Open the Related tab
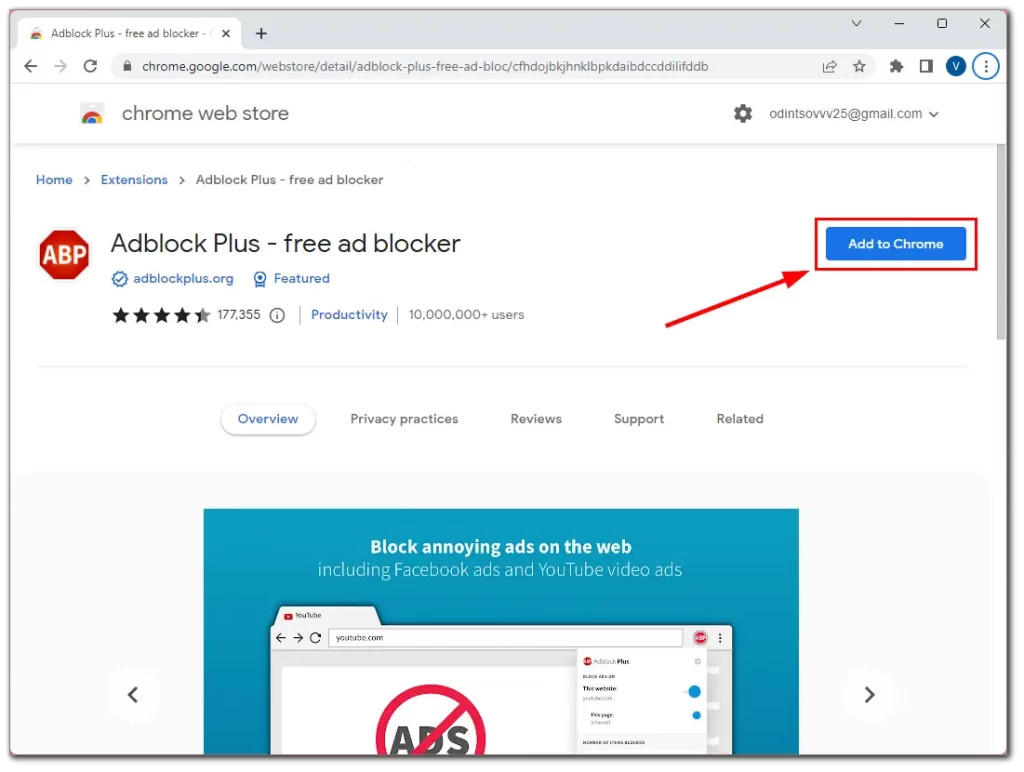1024x772 pixels. (740, 419)
